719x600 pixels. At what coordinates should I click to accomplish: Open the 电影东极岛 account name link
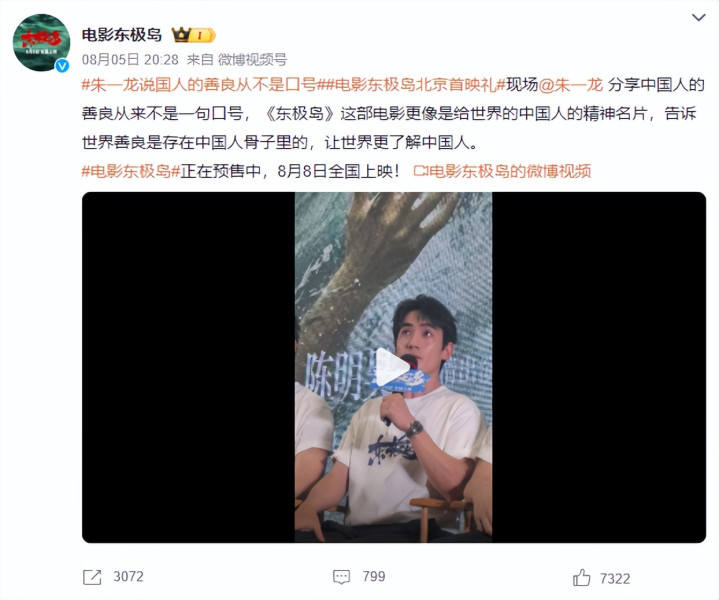point(122,35)
